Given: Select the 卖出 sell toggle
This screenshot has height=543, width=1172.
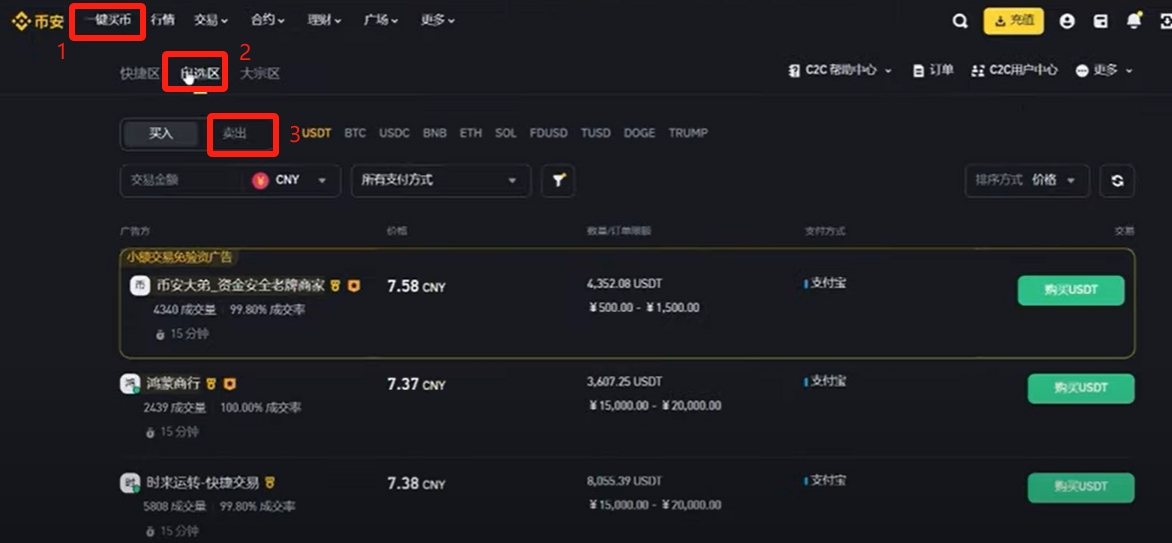Looking at the screenshot, I should click(x=235, y=134).
